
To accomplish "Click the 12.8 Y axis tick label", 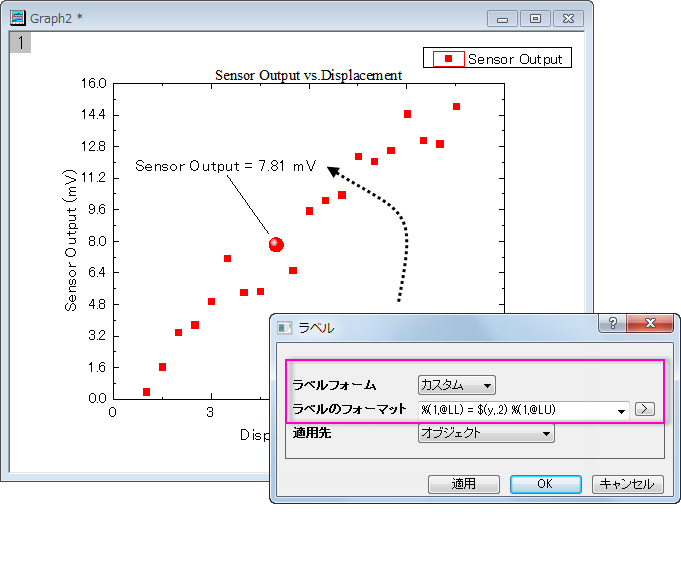I will click(93, 146).
